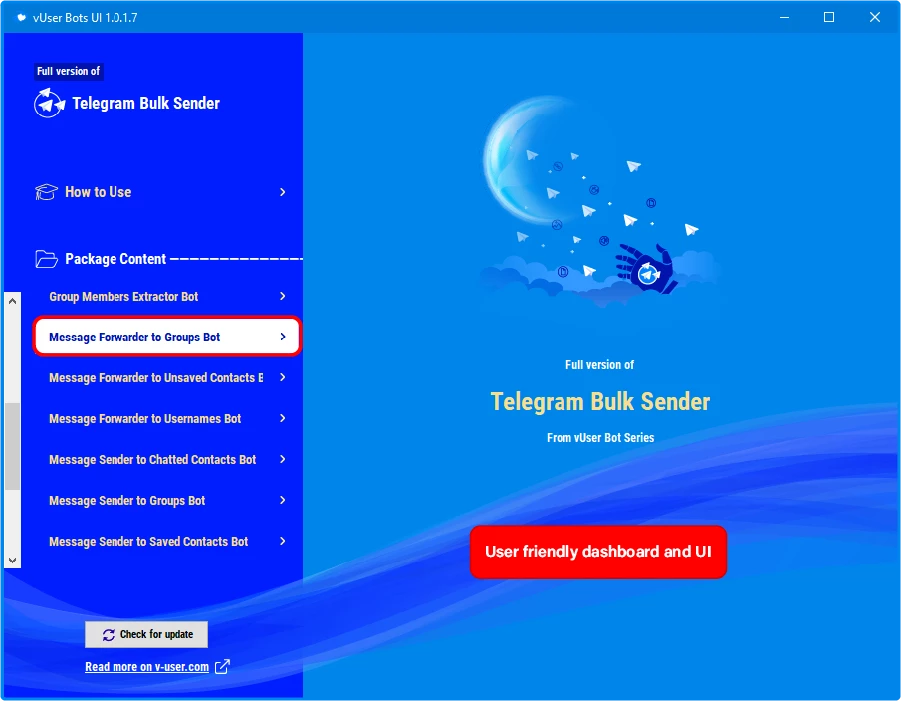Select Message Forwarder to Groups Bot

point(167,337)
